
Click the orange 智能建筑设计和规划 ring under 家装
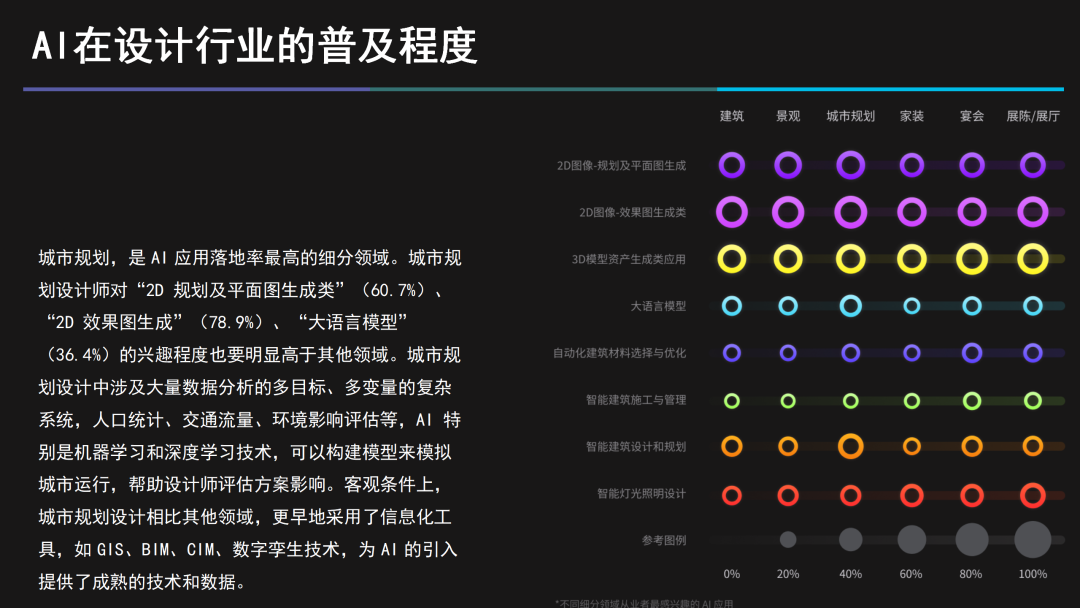click(x=911, y=446)
